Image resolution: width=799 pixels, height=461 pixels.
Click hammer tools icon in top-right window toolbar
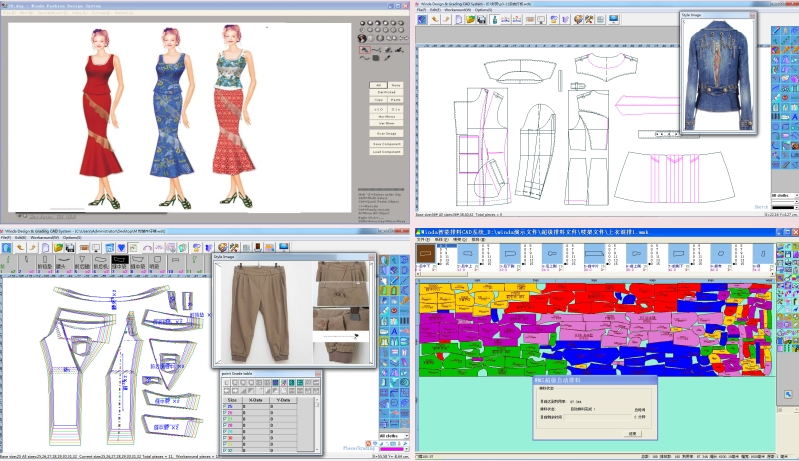pos(589,19)
